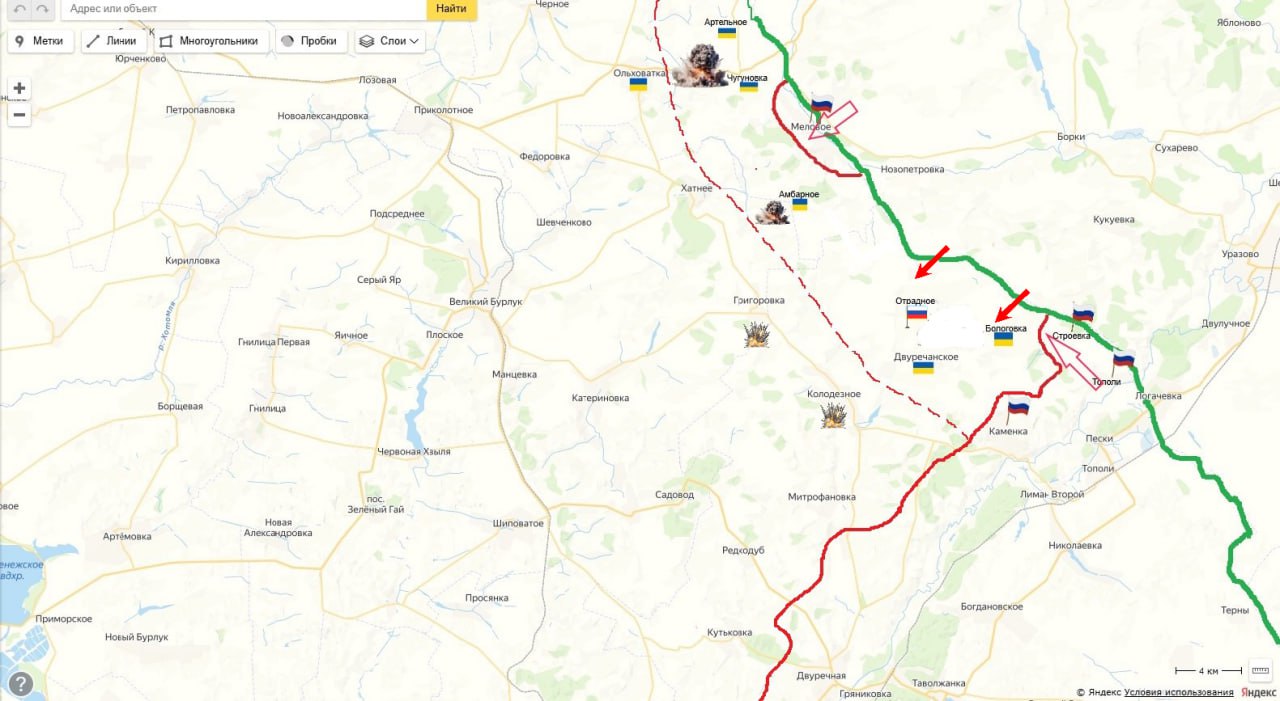The height and width of the screenshot is (701, 1280).
Task: Zoom in with the plus button
Action: (19, 88)
